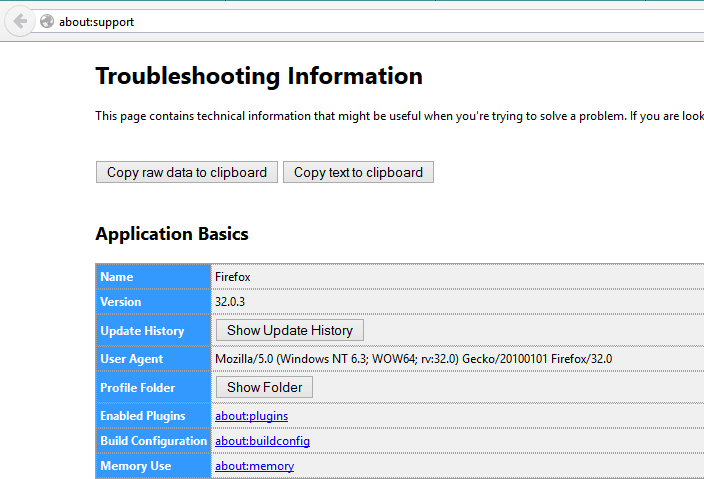Click the back navigation arrow button
Screen dimensions: 704x479
(x=19, y=21)
